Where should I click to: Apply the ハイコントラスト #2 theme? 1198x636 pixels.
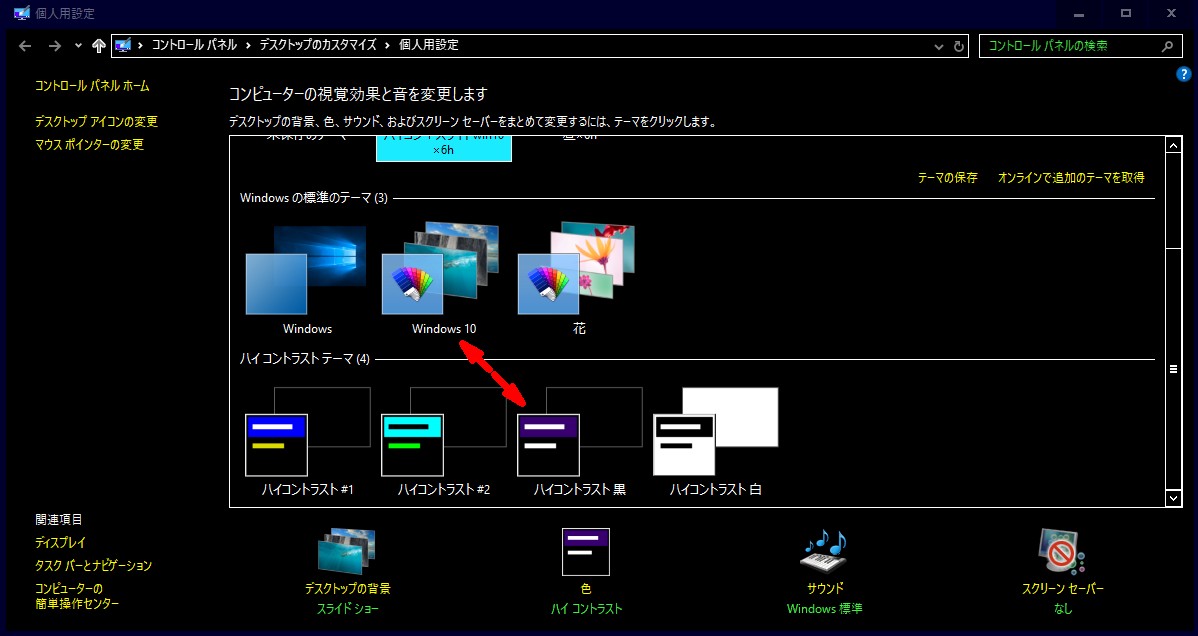444,432
